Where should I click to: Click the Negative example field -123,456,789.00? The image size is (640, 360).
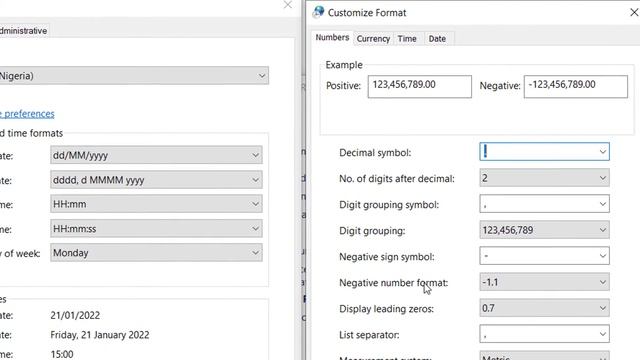tap(576, 86)
